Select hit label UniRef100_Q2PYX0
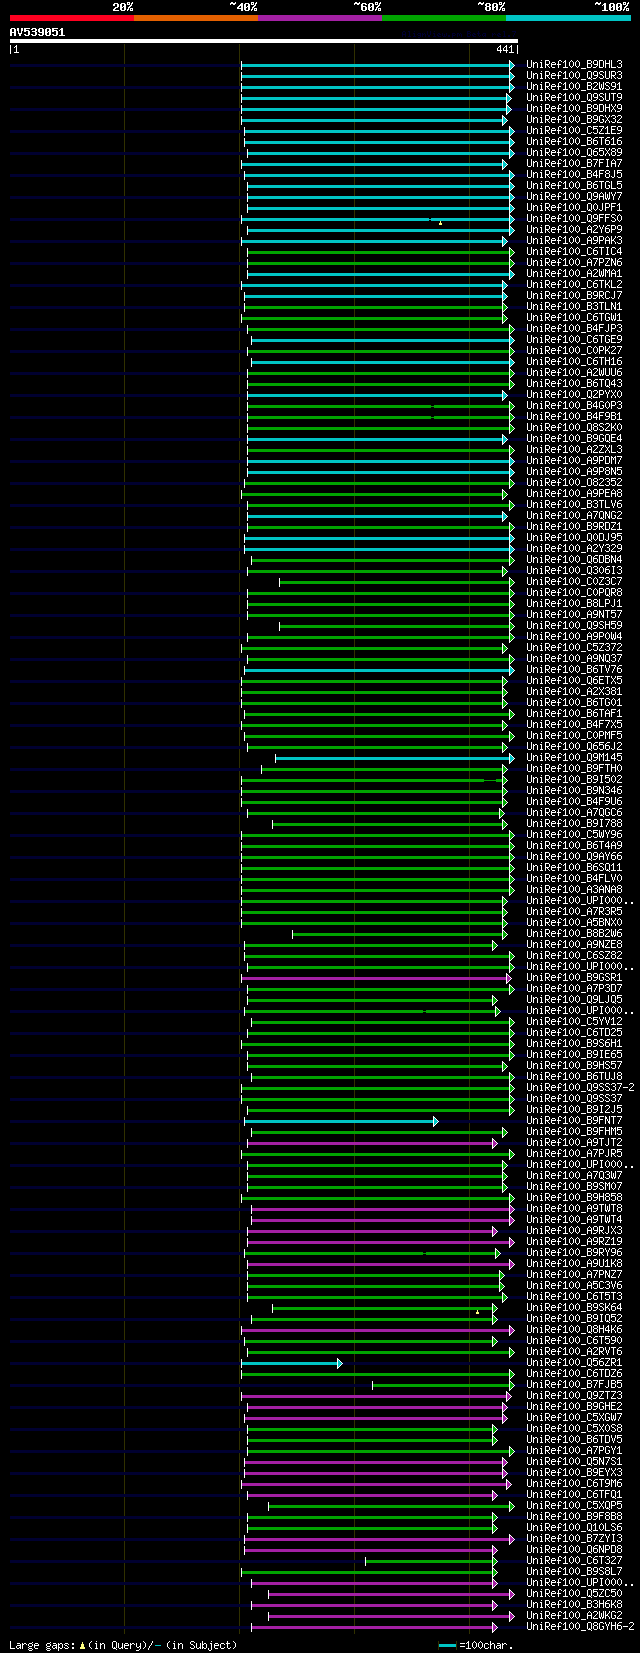 point(574,395)
